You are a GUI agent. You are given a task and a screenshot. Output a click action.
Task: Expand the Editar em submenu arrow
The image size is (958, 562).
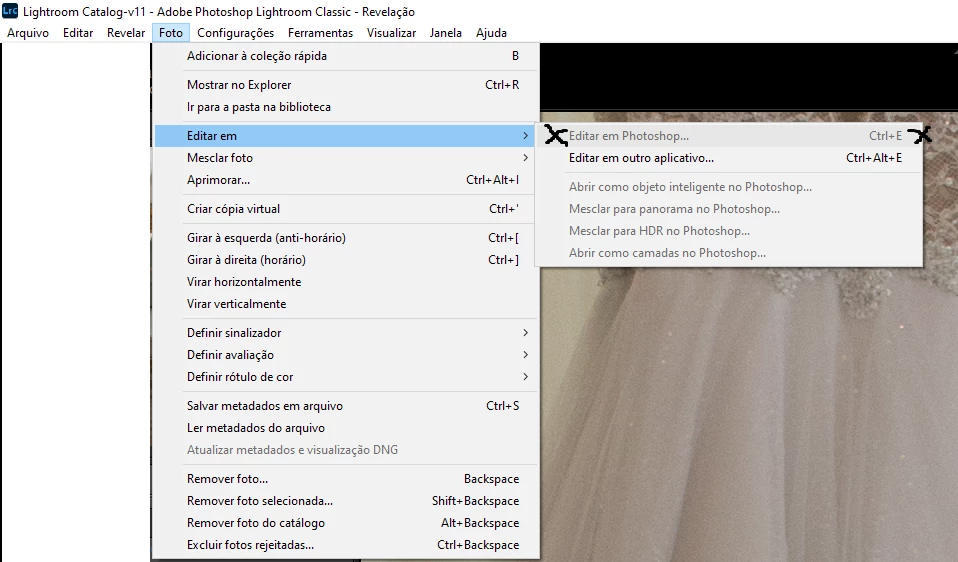pos(525,136)
